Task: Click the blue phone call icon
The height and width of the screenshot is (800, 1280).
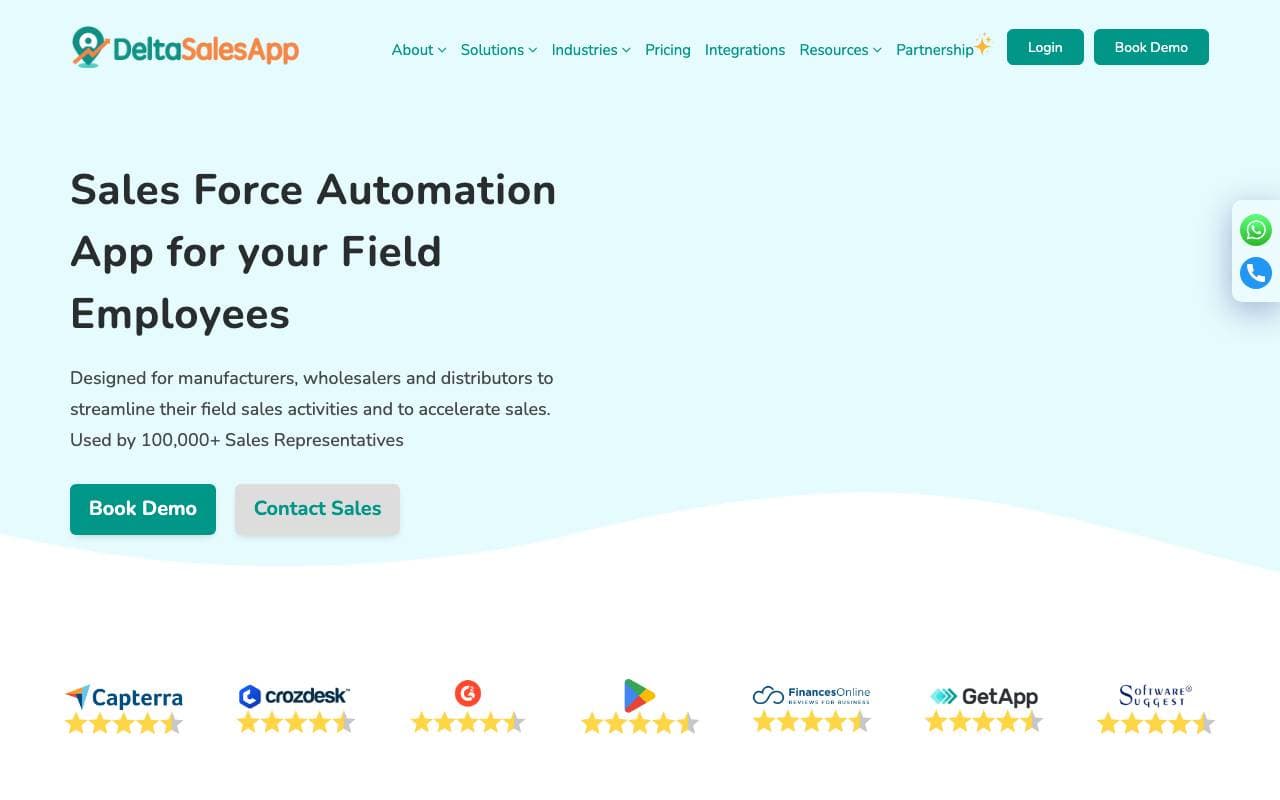Action: click(1256, 273)
